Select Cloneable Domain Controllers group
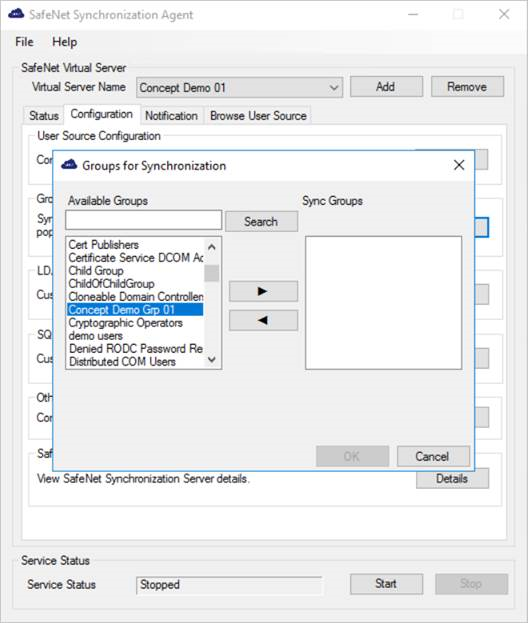The image size is (528, 623). (x=135, y=297)
